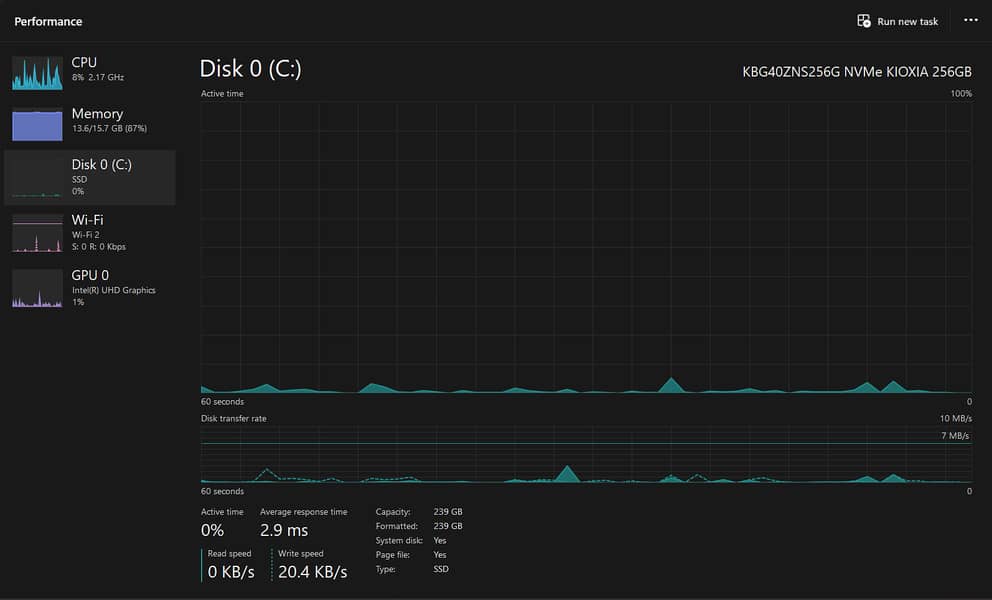Click the KIOXIA drive model name
Viewport: 992px width, 600px height.
tap(856, 72)
